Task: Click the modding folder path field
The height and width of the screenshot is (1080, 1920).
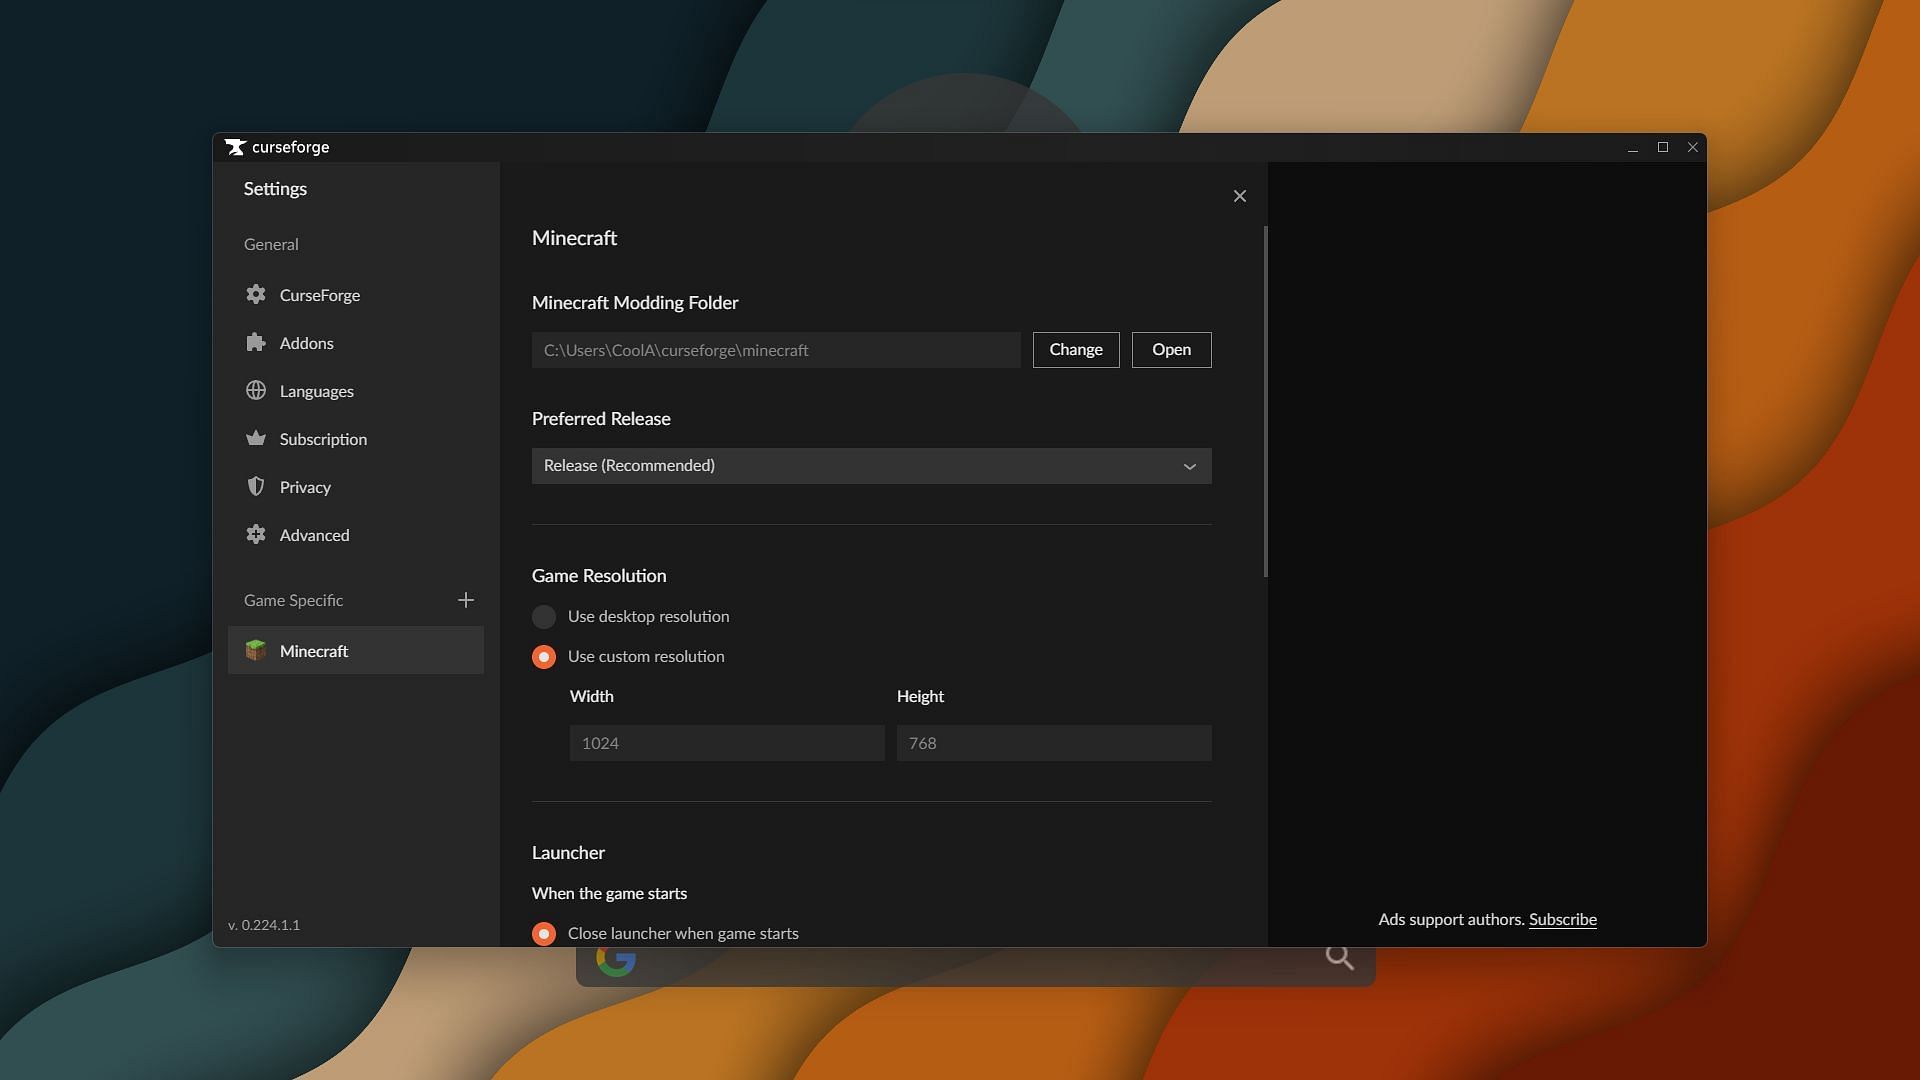Action: (776, 350)
